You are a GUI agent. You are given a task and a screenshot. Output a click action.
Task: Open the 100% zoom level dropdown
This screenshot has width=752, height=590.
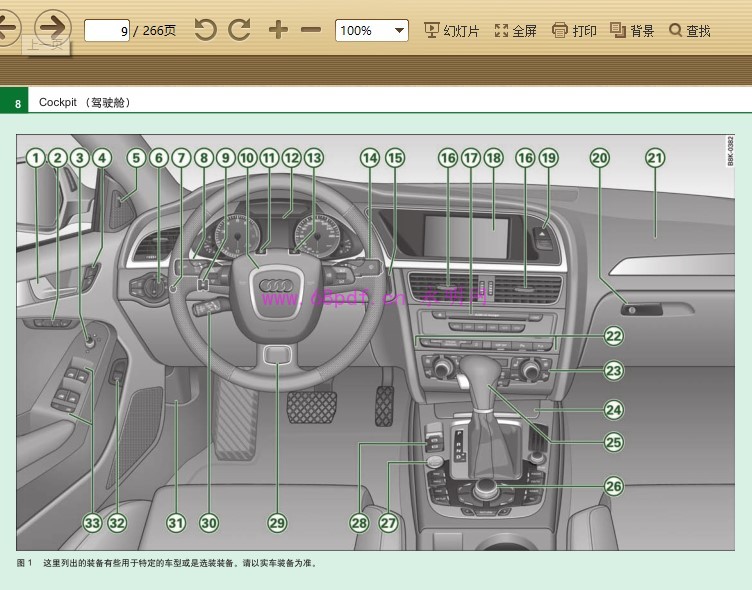[x=371, y=30]
